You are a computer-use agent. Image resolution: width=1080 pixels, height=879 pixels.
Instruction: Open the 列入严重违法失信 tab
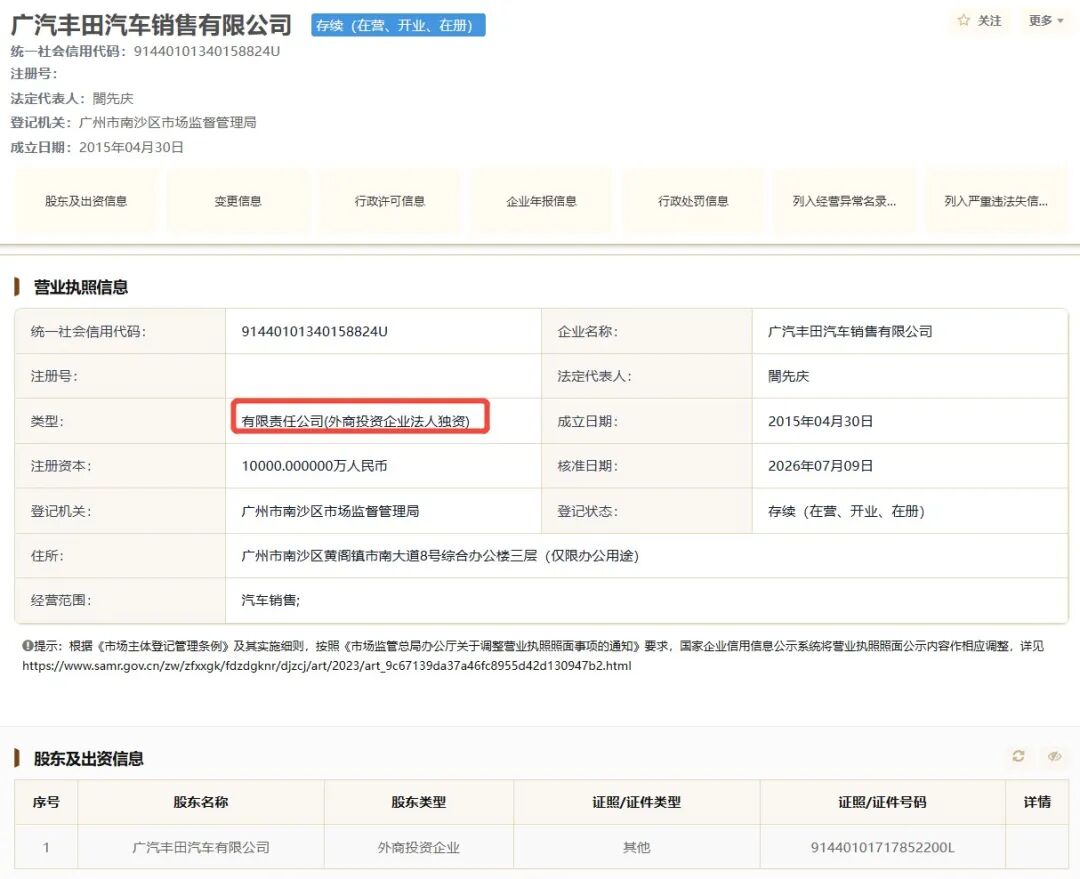coord(996,201)
